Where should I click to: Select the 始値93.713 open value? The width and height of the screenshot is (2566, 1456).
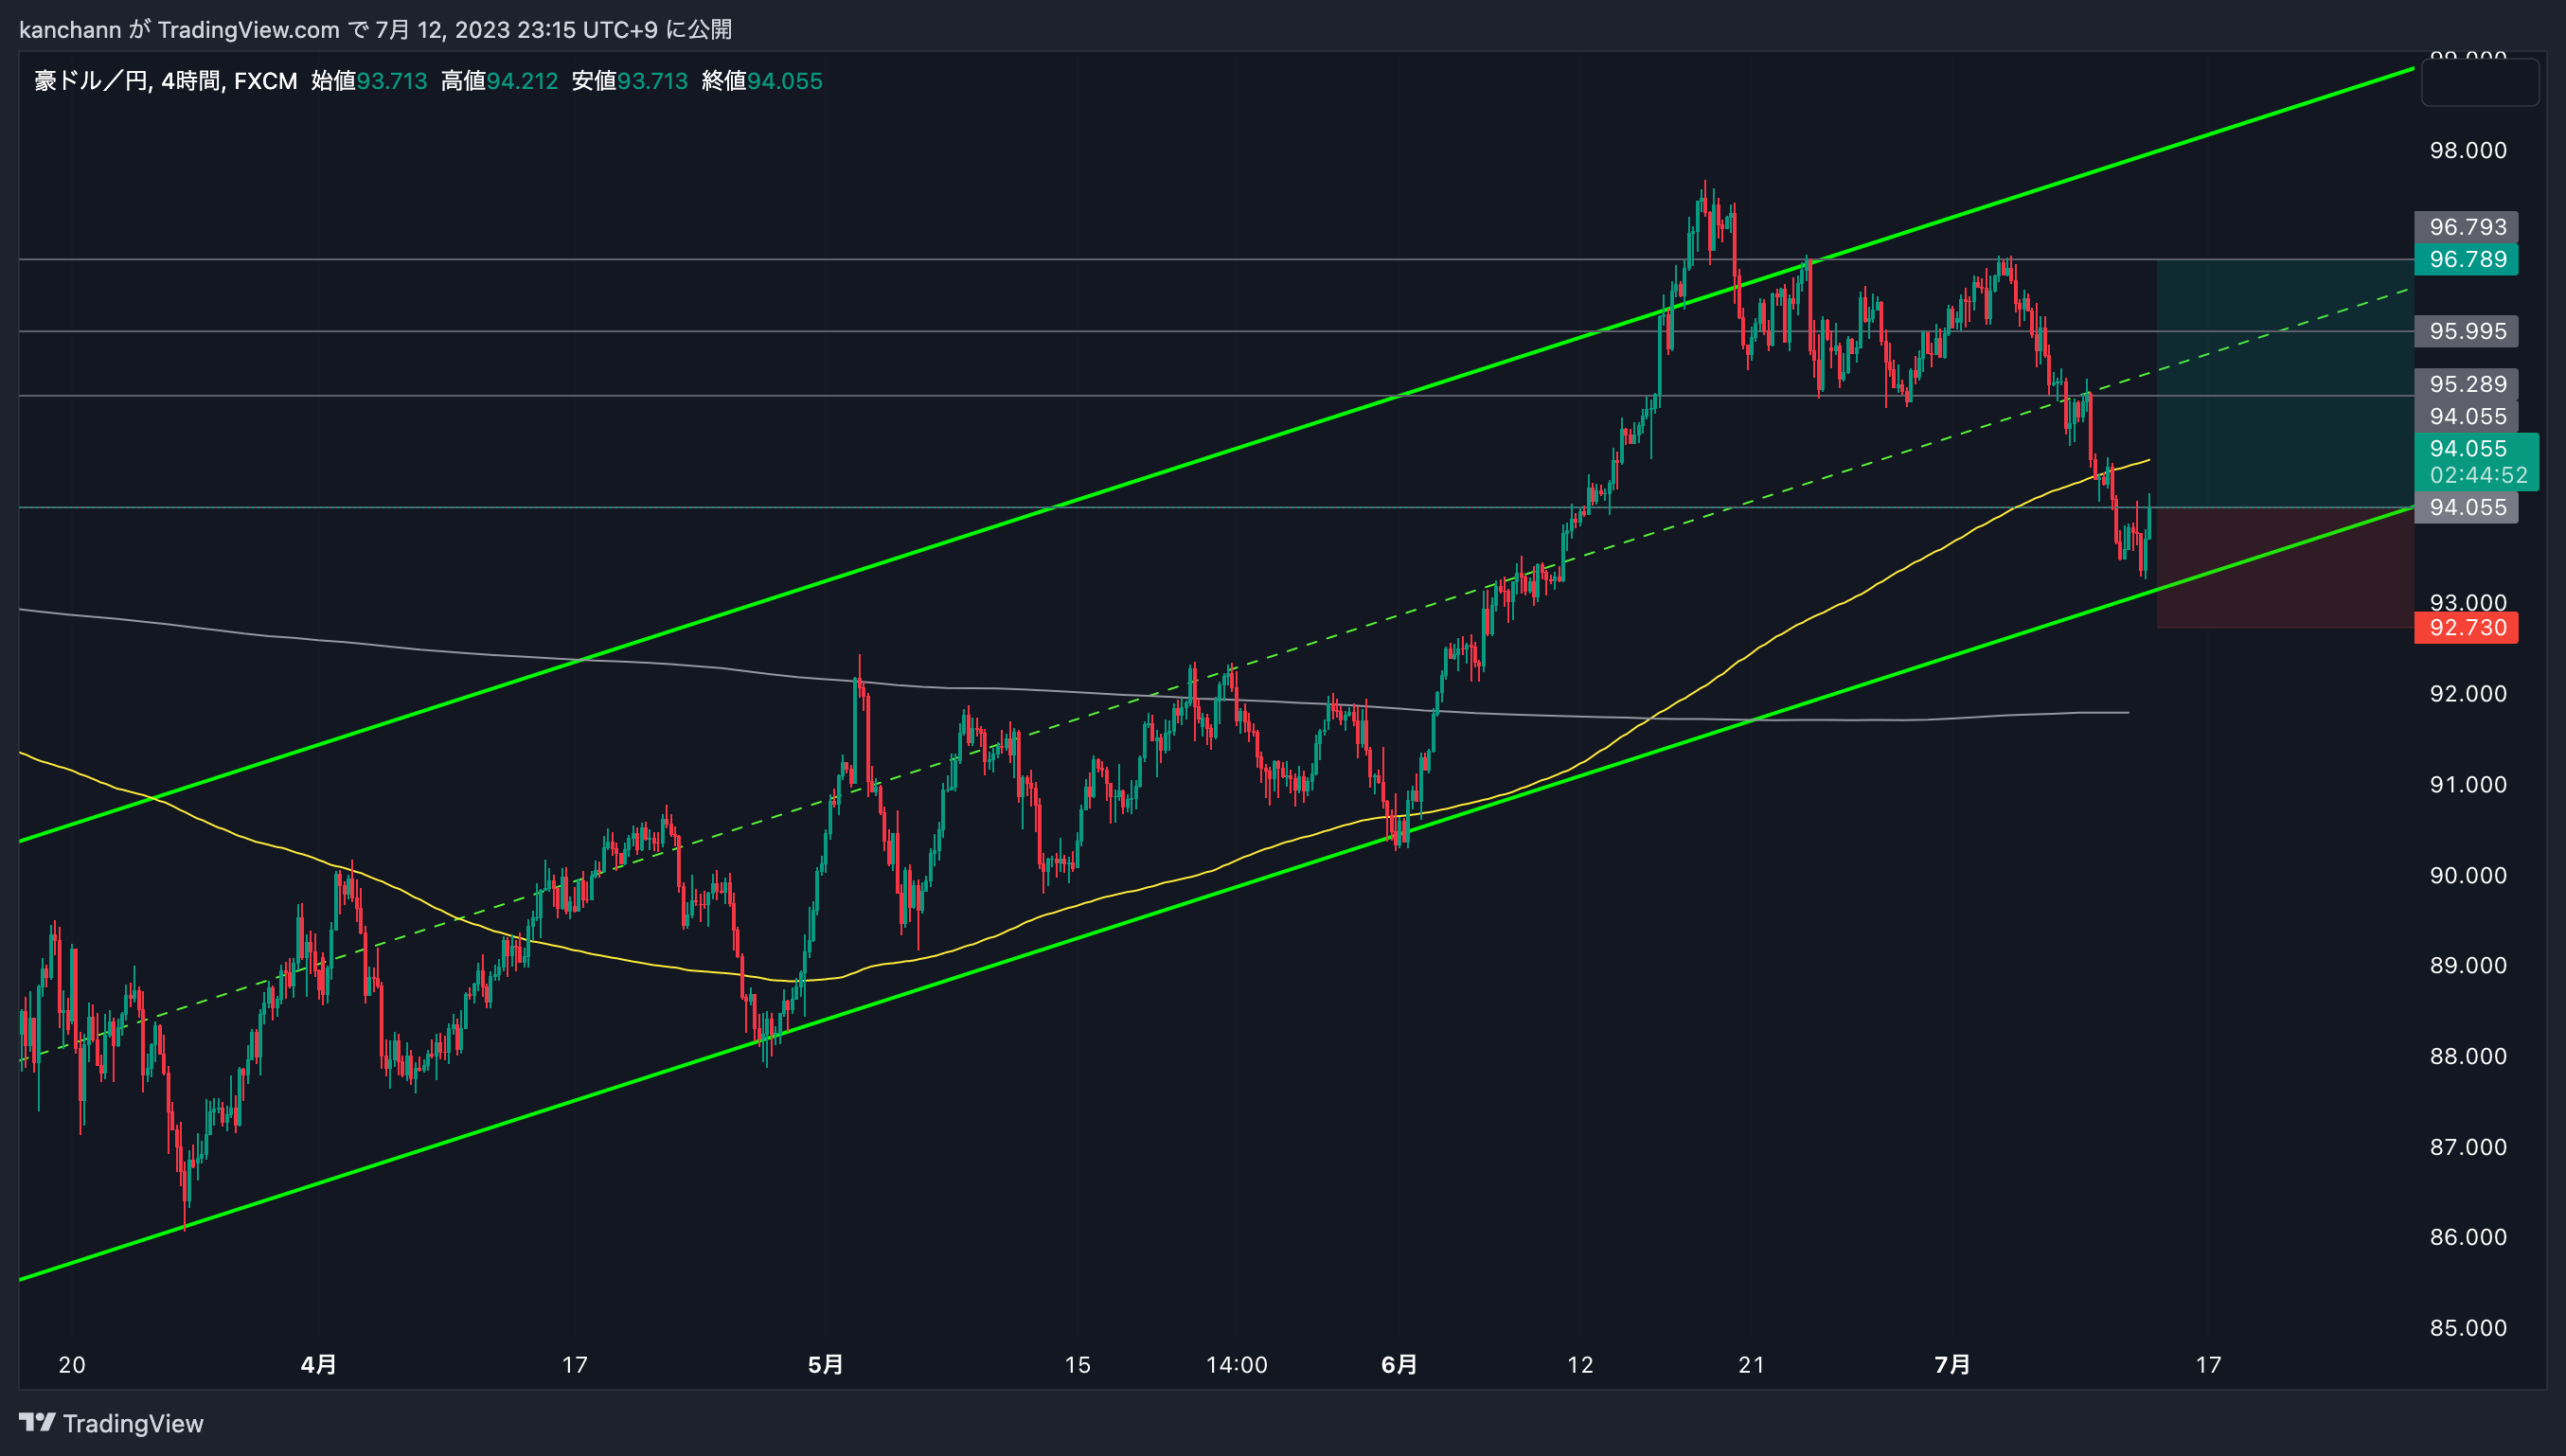coord(369,81)
